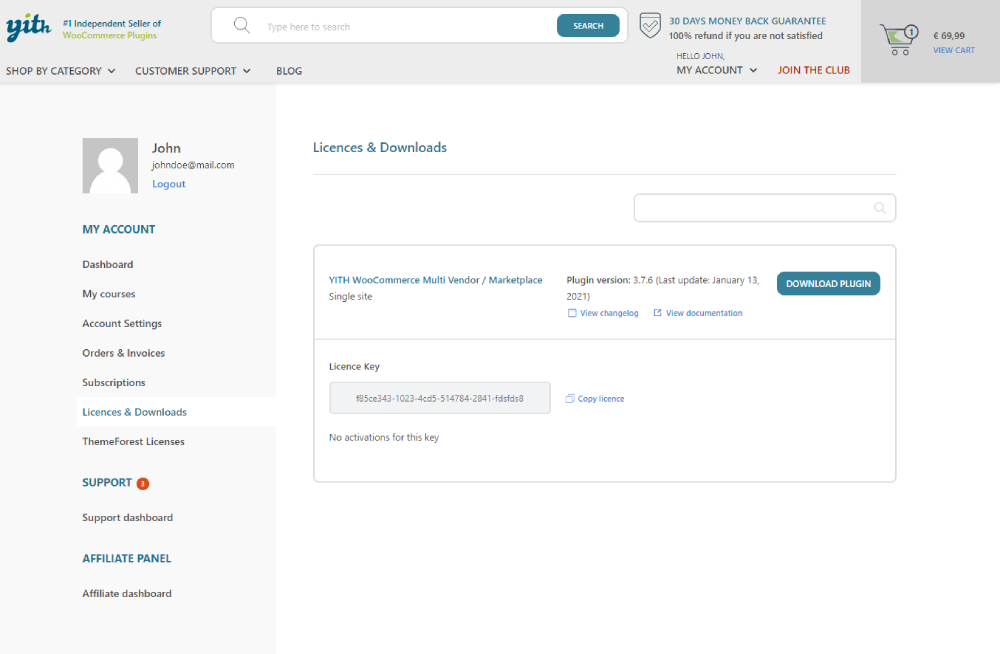Open the My Account dropdown in header
This screenshot has height=654, width=1000.
(x=717, y=70)
